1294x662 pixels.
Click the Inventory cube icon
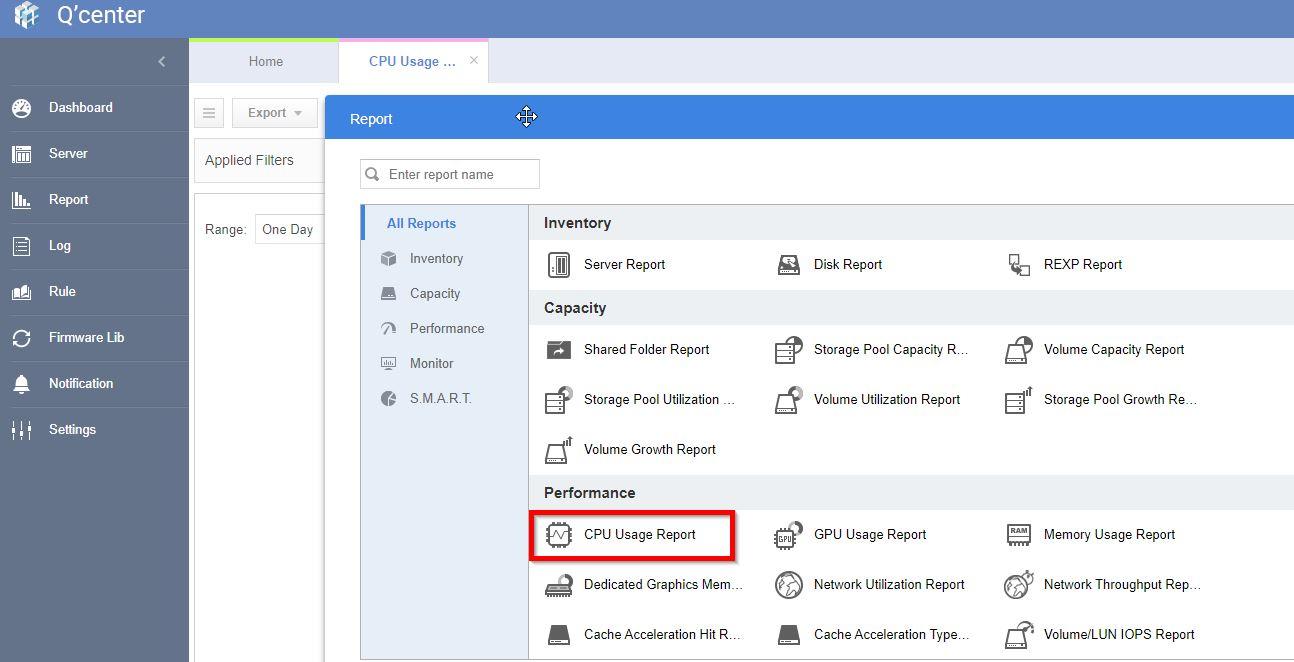tap(389, 258)
